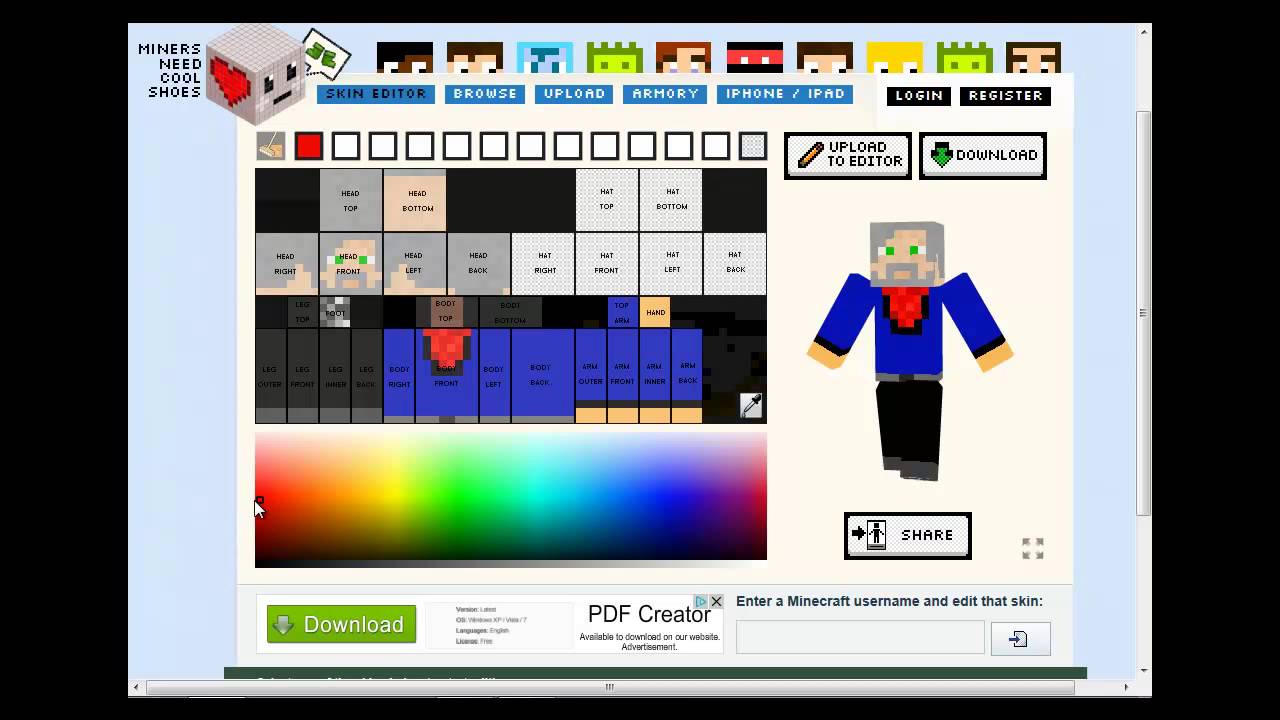Select the Leg Outer skin region
This screenshot has width=1280, height=720.
pos(271,376)
